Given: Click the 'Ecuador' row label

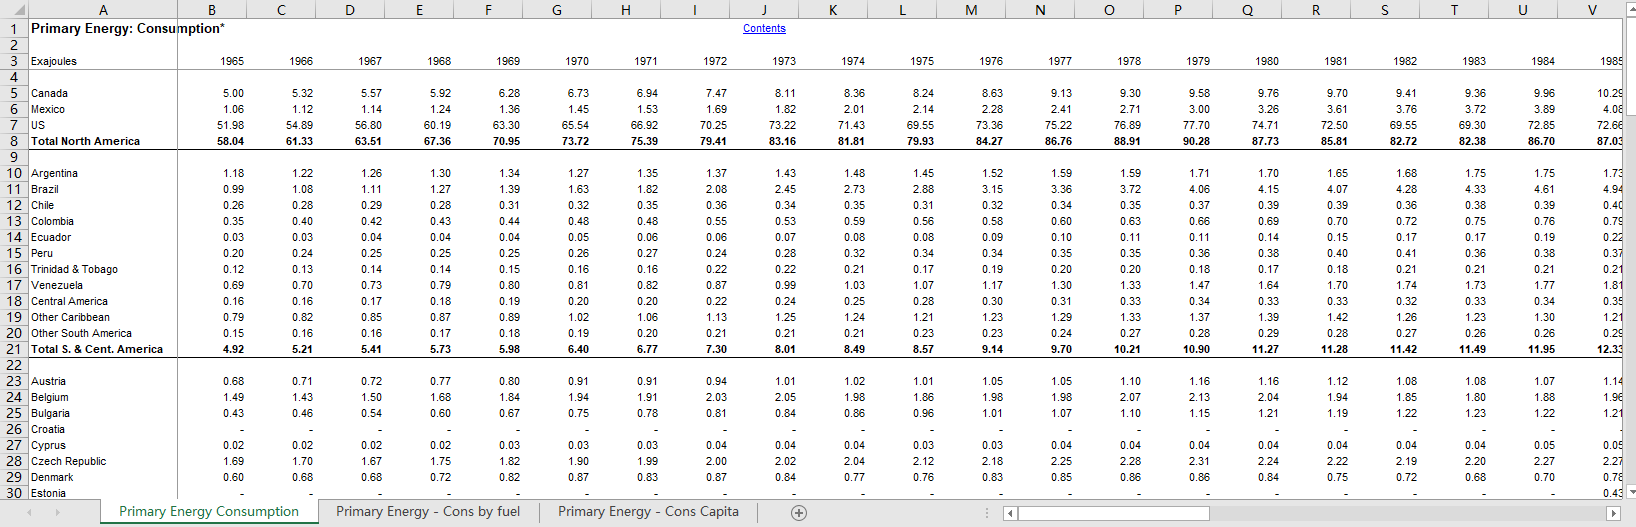Looking at the screenshot, I should pos(51,237).
